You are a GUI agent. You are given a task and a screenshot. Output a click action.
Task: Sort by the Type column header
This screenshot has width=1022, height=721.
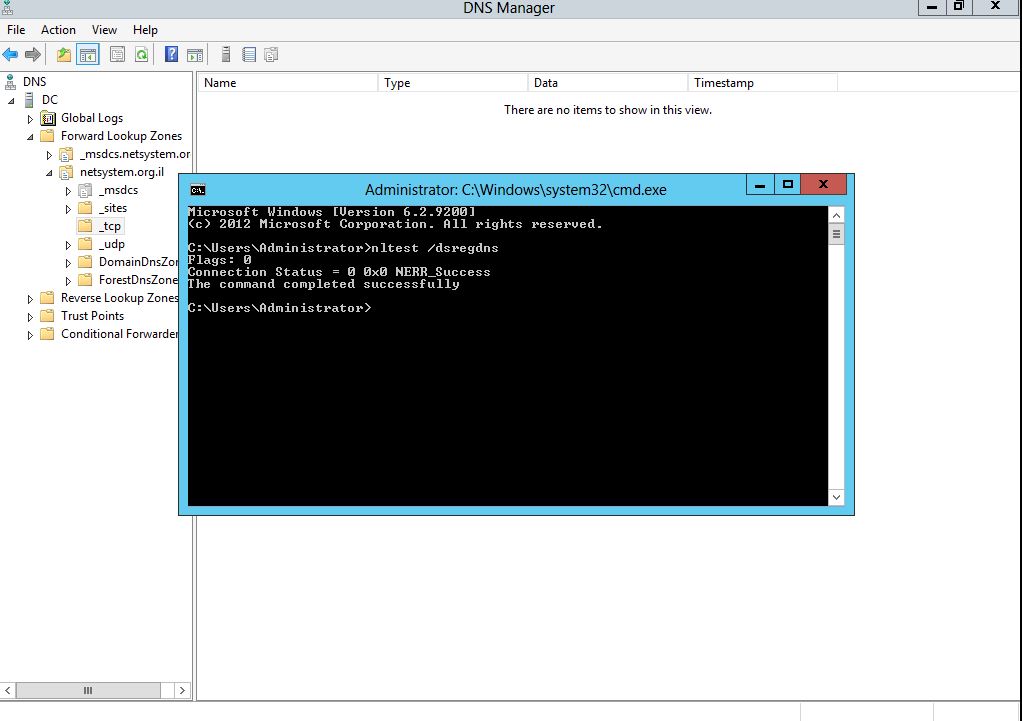[x=452, y=83]
